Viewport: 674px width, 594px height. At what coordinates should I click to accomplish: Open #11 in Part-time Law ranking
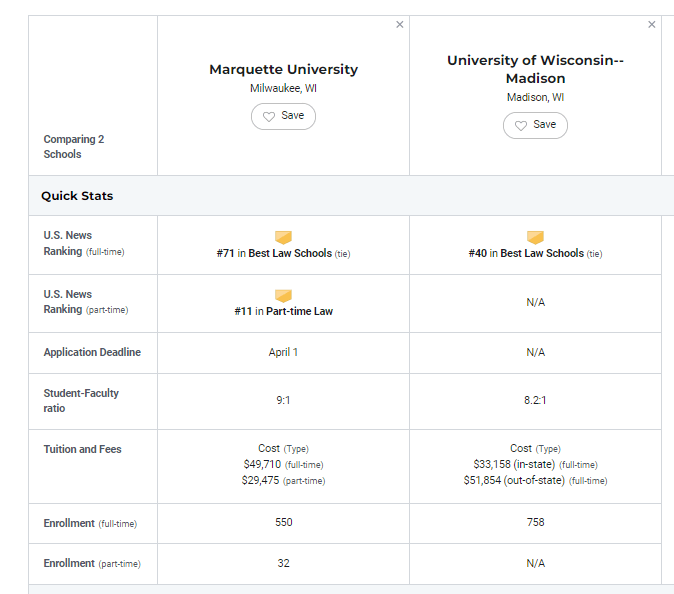pyautogui.click(x=283, y=311)
